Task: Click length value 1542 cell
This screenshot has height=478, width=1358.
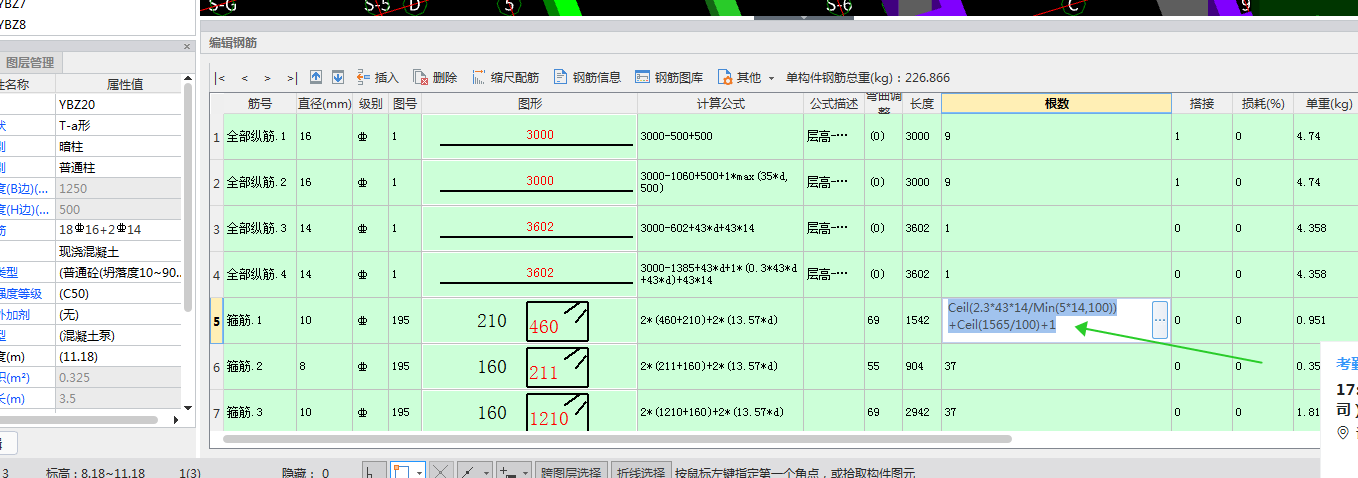Action: coord(921,321)
